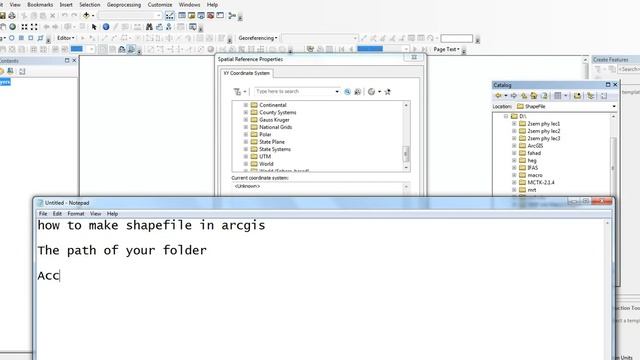Click Up One Level in Catalog toolbar
This screenshot has height=360, width=640.
(524, 96)
